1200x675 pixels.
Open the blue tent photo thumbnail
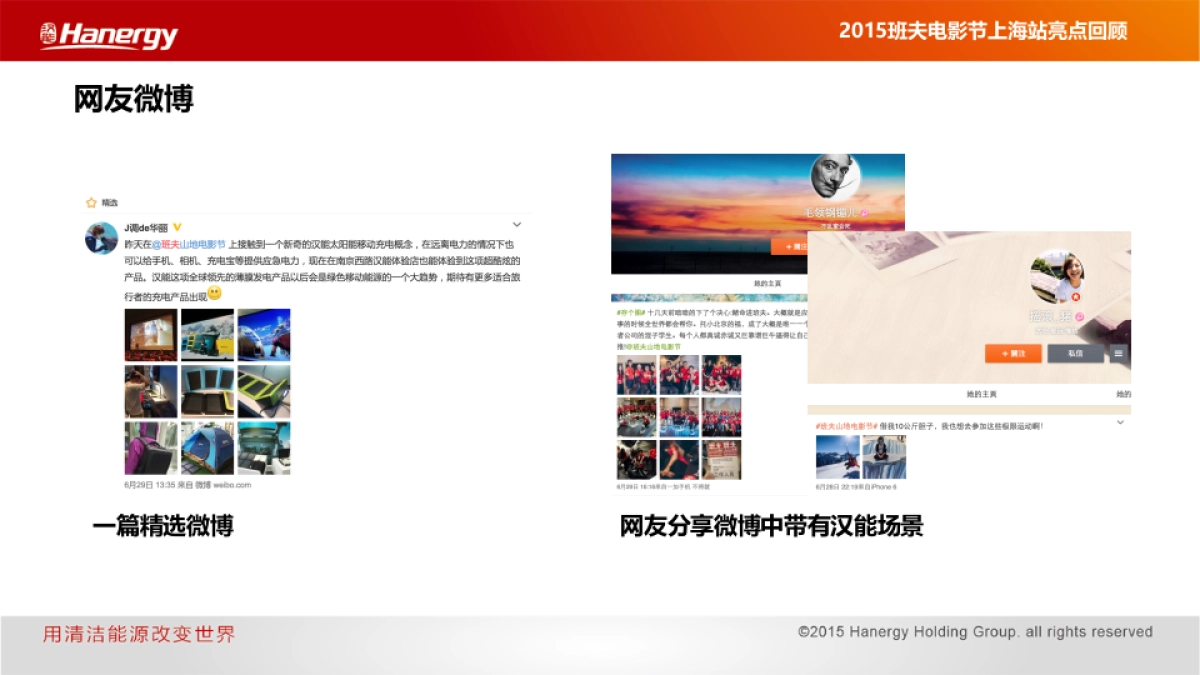(x=205, y=446)
